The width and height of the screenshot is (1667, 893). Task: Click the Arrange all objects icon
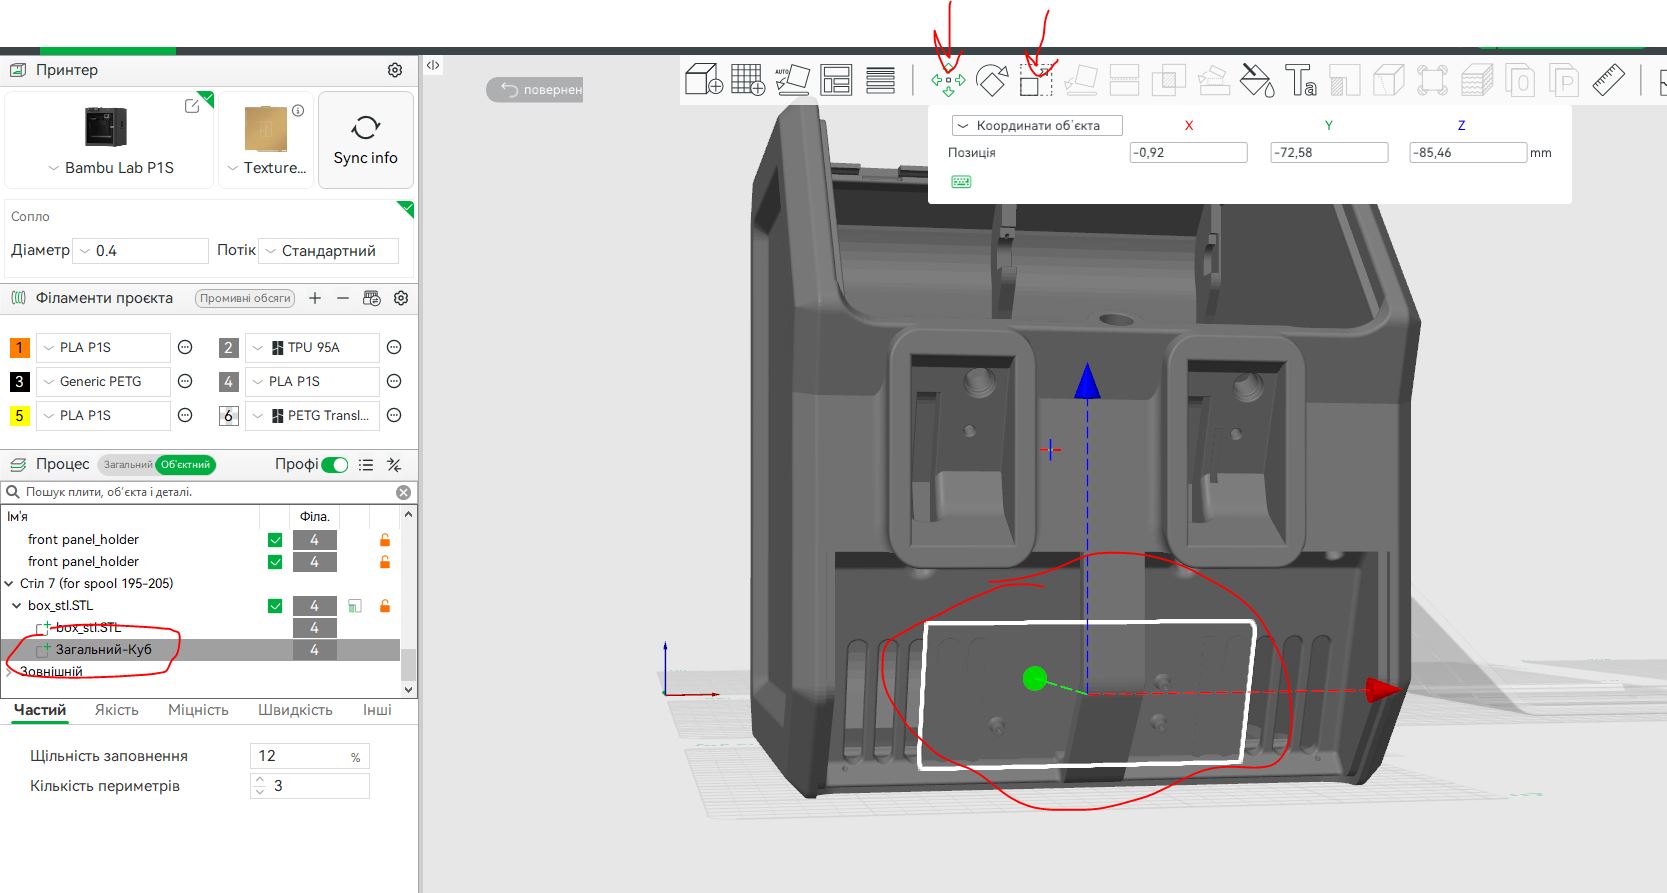tap(836, 79)
